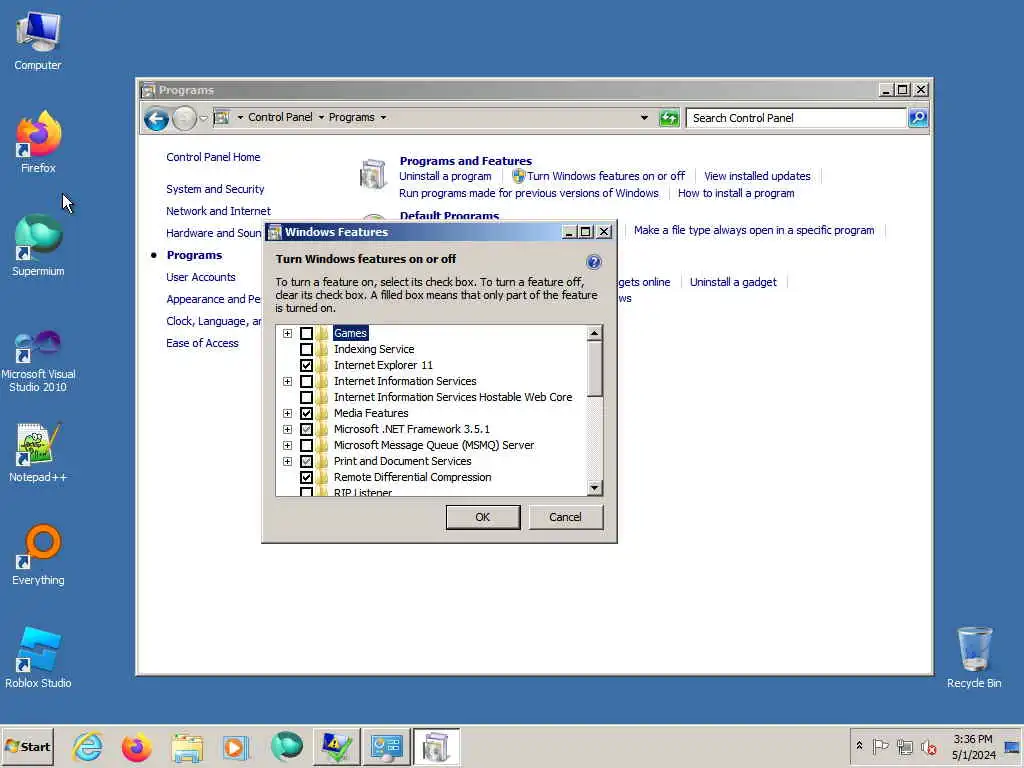
Task: Check Internet Information Services Hostable Web Core
Action: [306, 397]
